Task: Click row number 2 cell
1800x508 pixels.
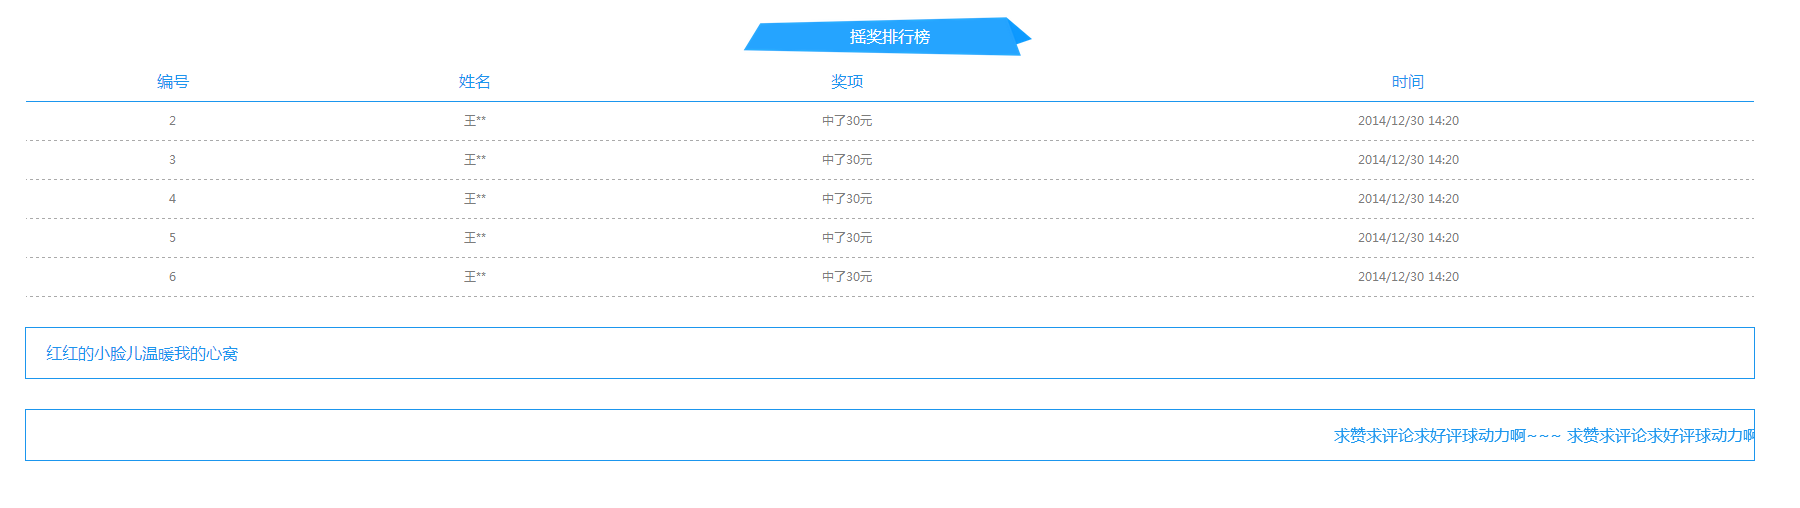Action: coord(172,121)
